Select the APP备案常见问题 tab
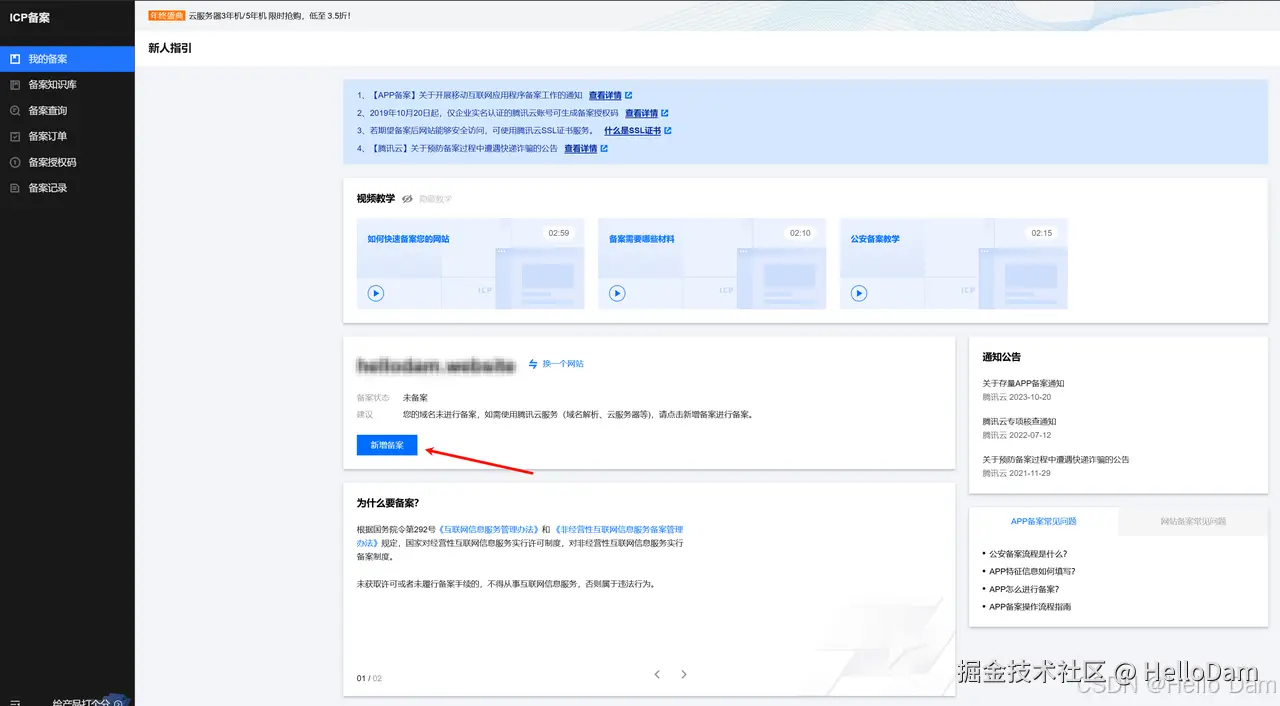Screen dimensions: 1280x706 (x=1044, y=522)
